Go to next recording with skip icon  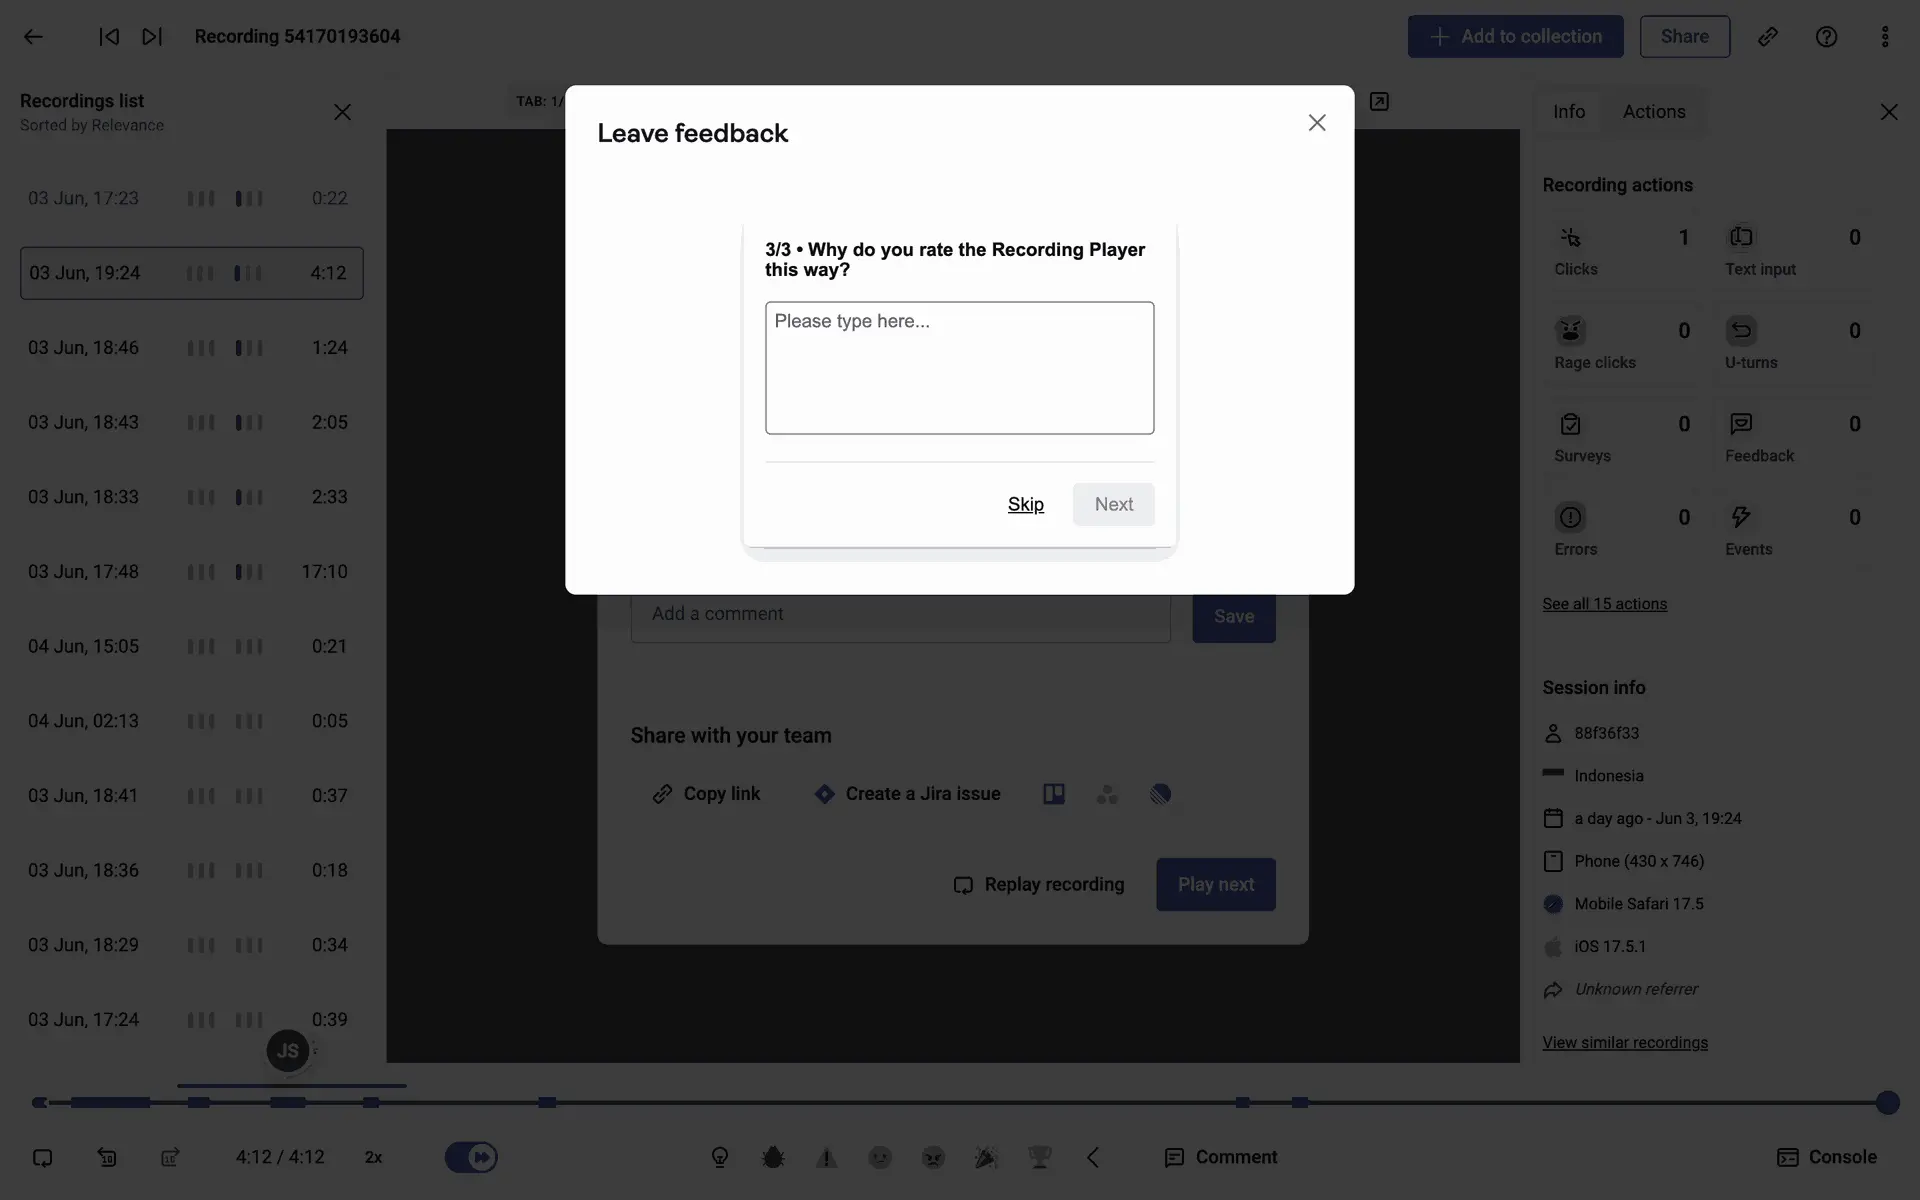point(152,37)
